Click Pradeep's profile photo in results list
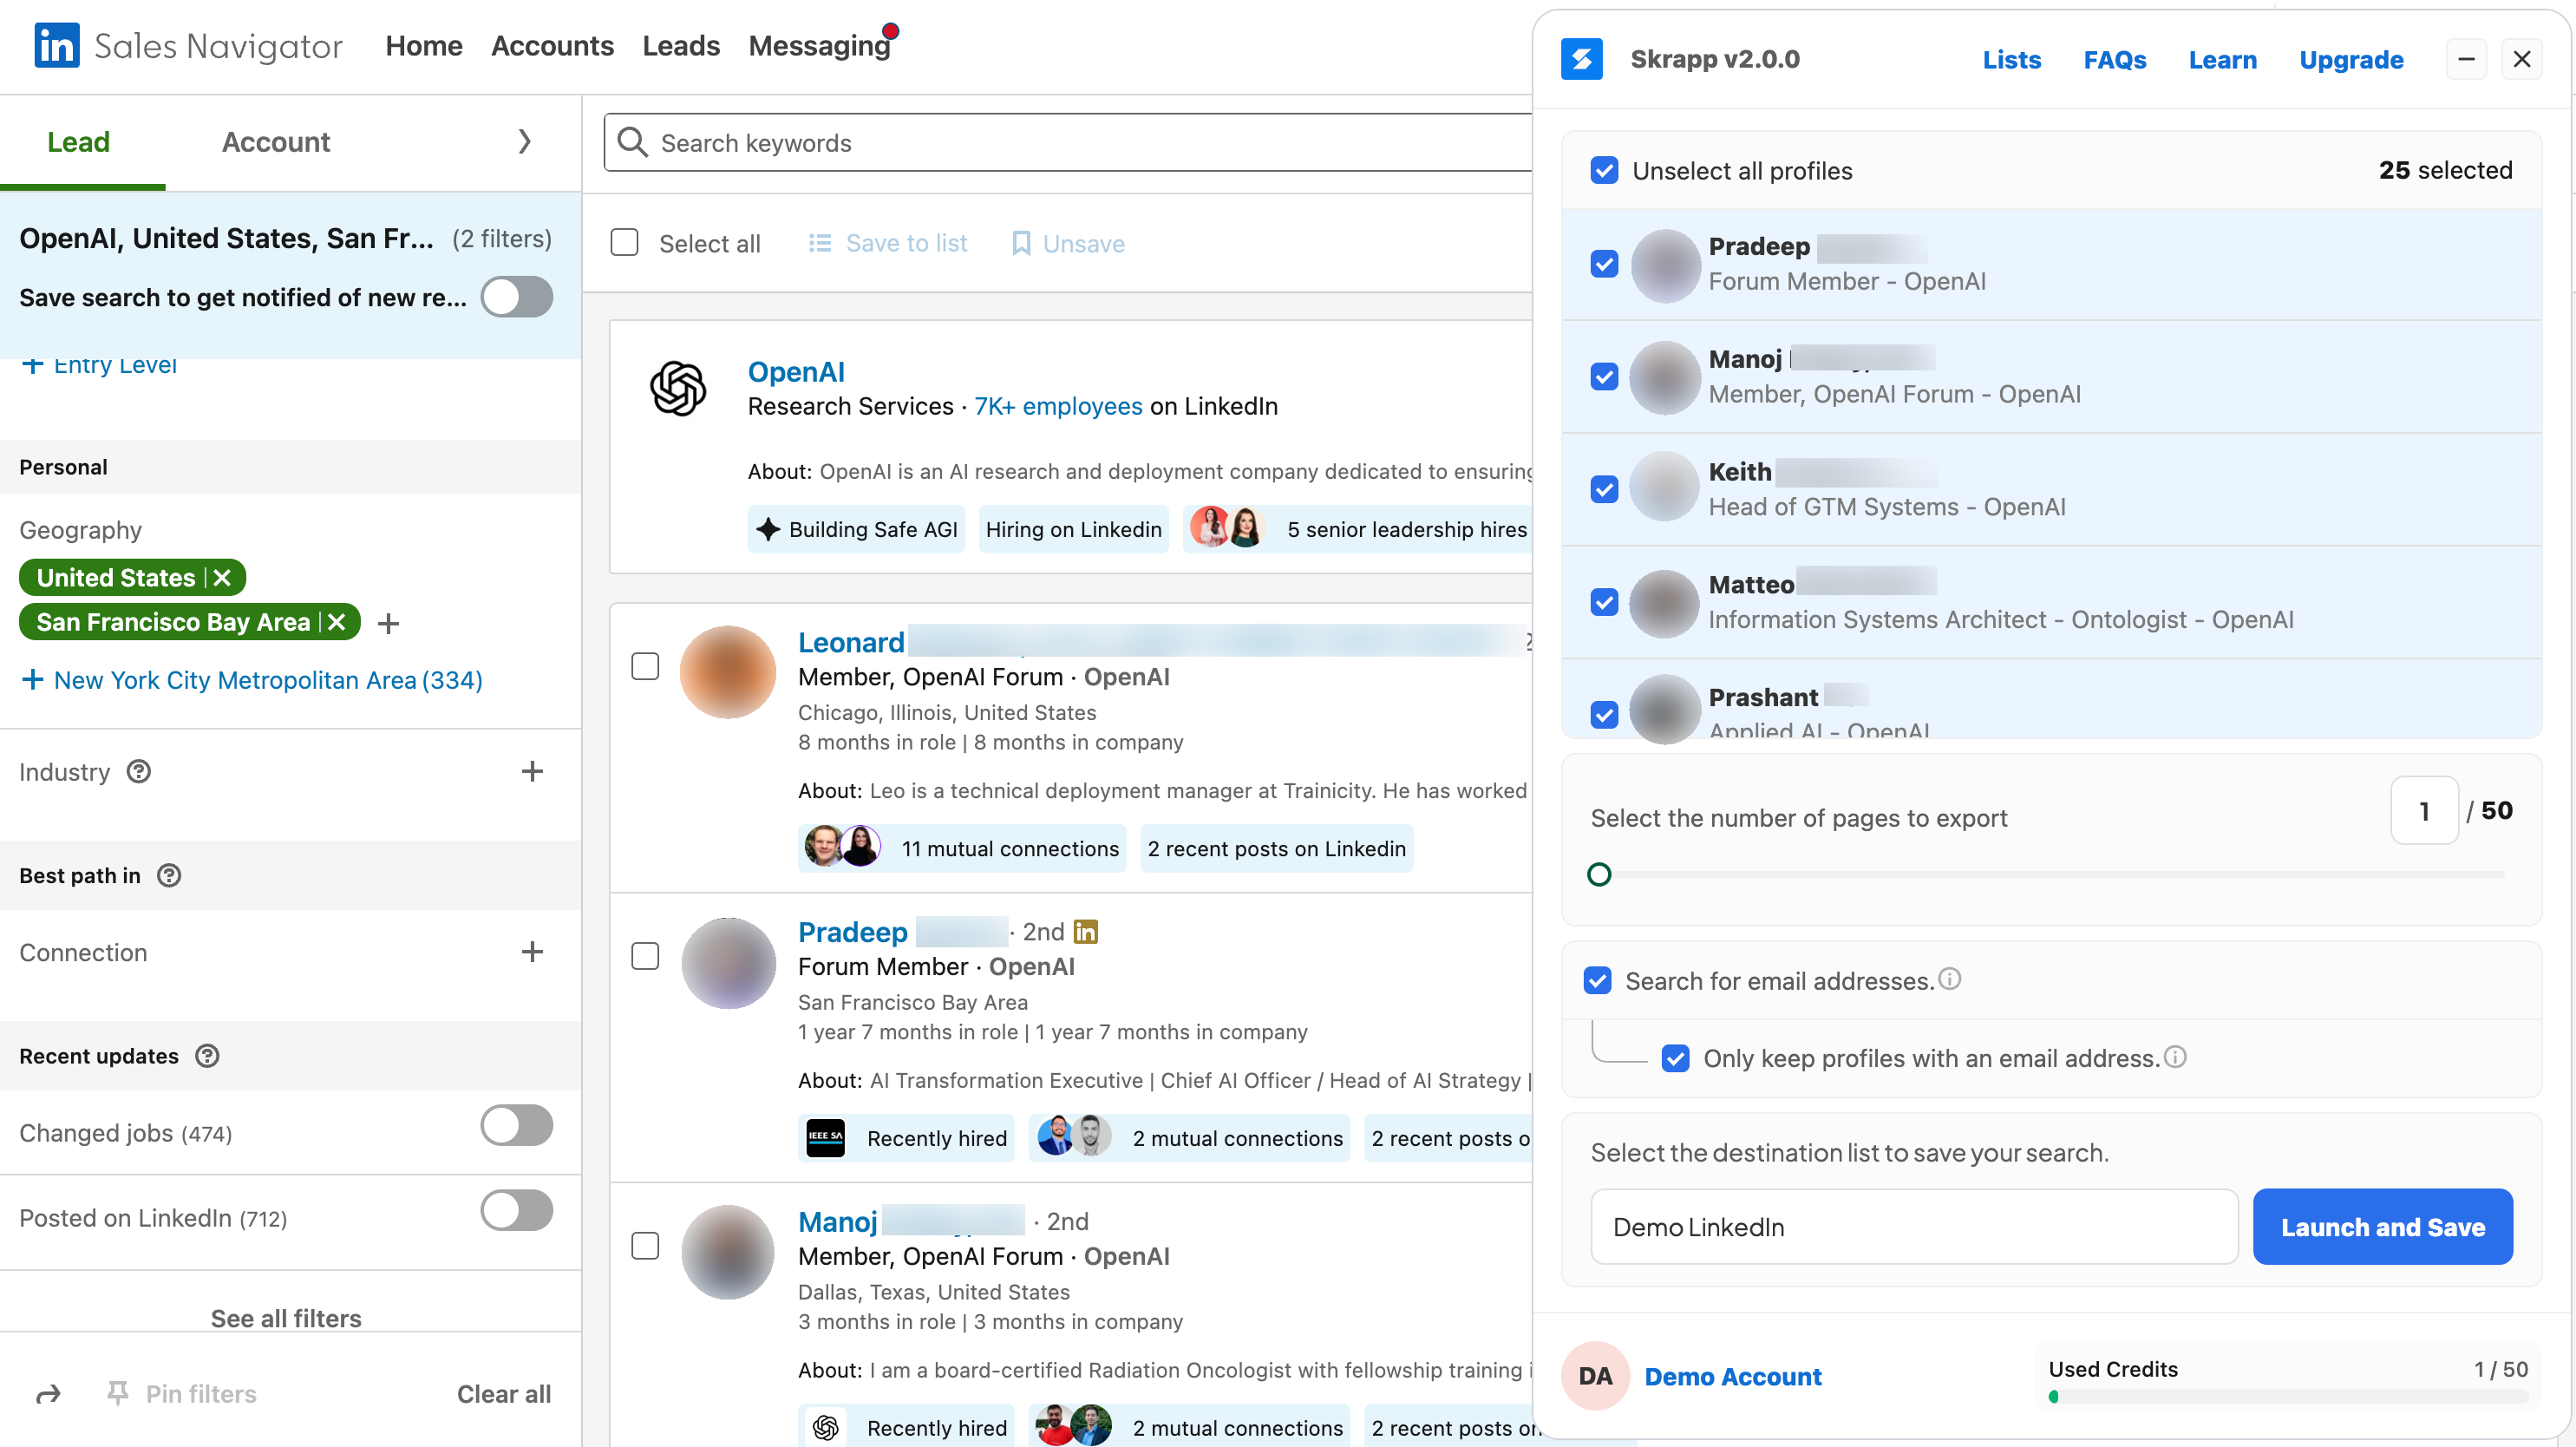Viewport: 2576px width, 1447px height. 728,963
